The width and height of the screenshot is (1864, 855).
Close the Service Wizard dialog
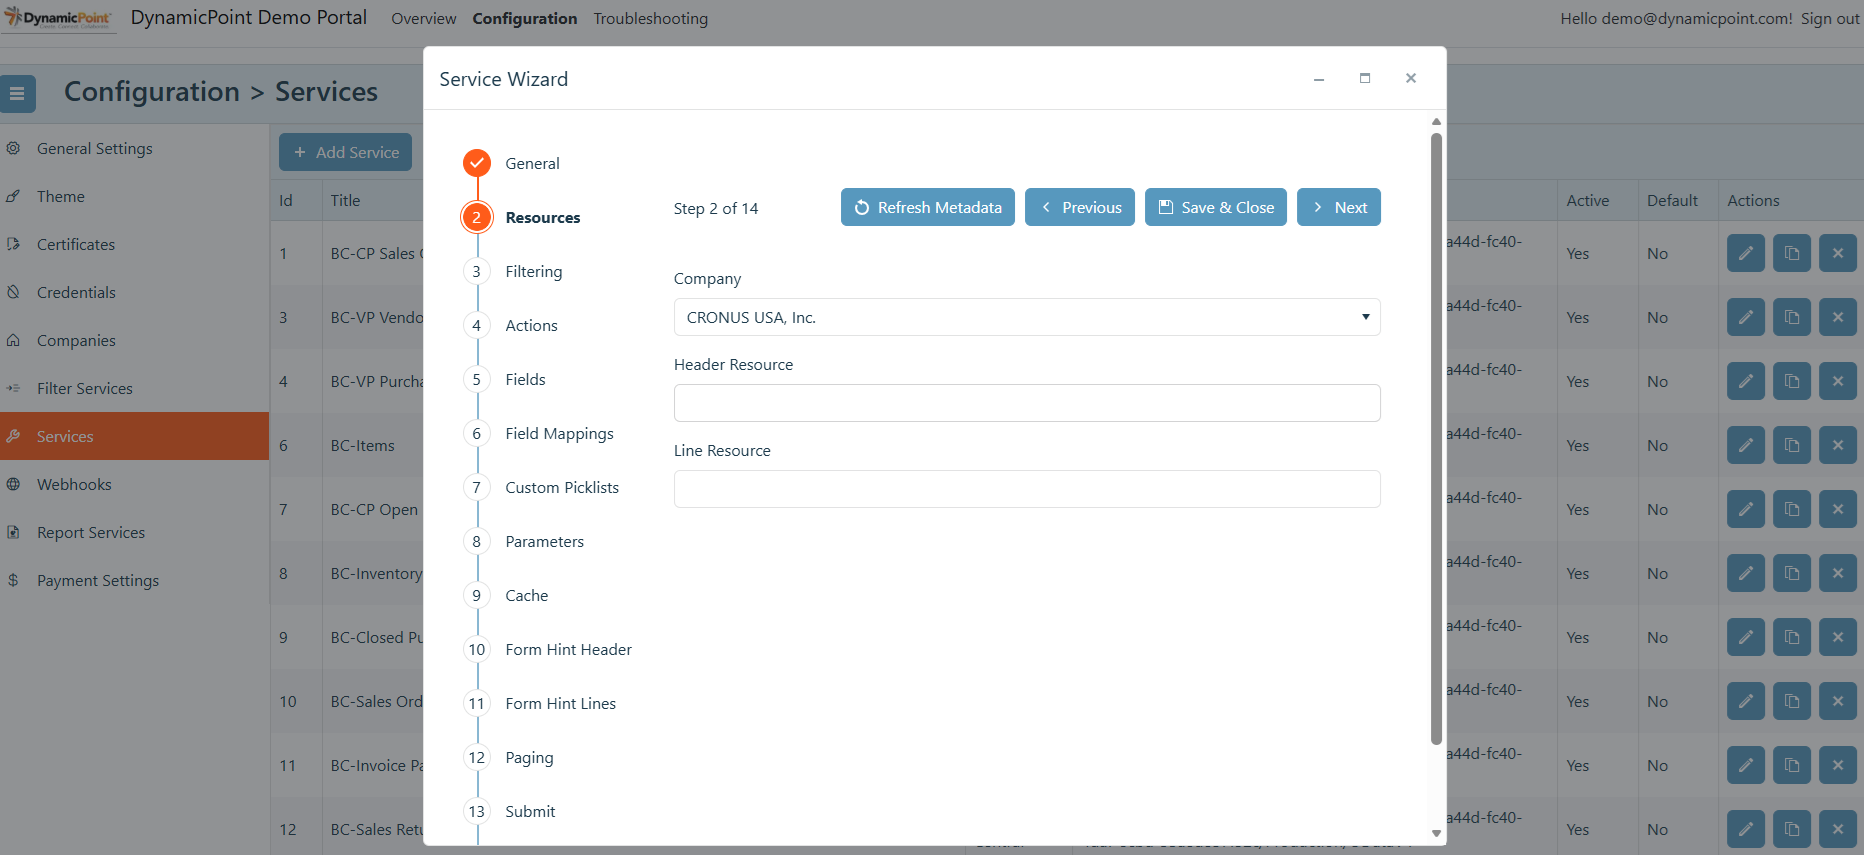[x=1411, y=78]
